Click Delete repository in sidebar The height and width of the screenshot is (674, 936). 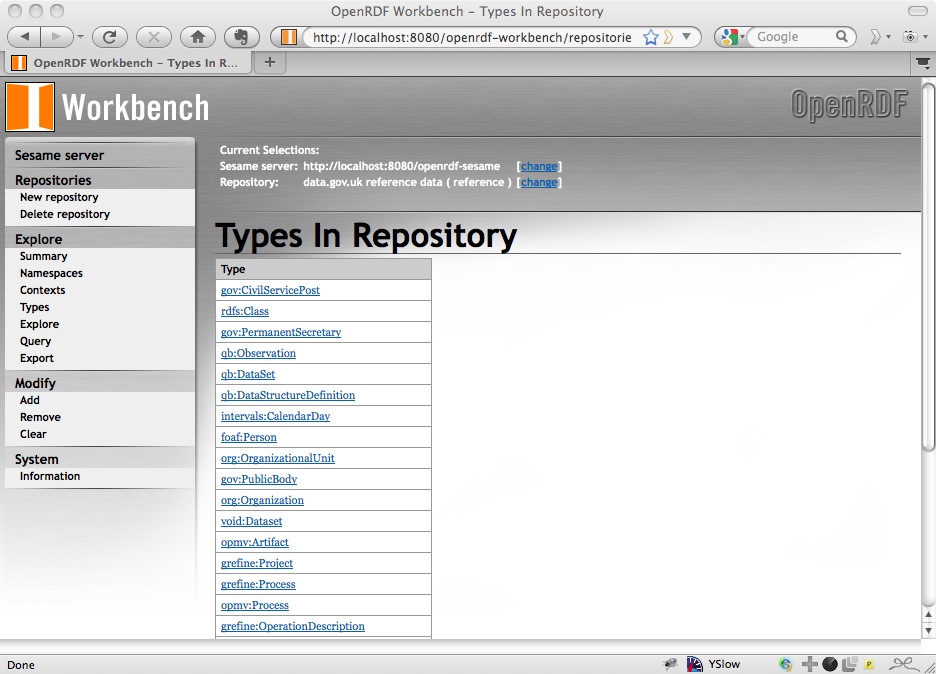tap(64, 214)
